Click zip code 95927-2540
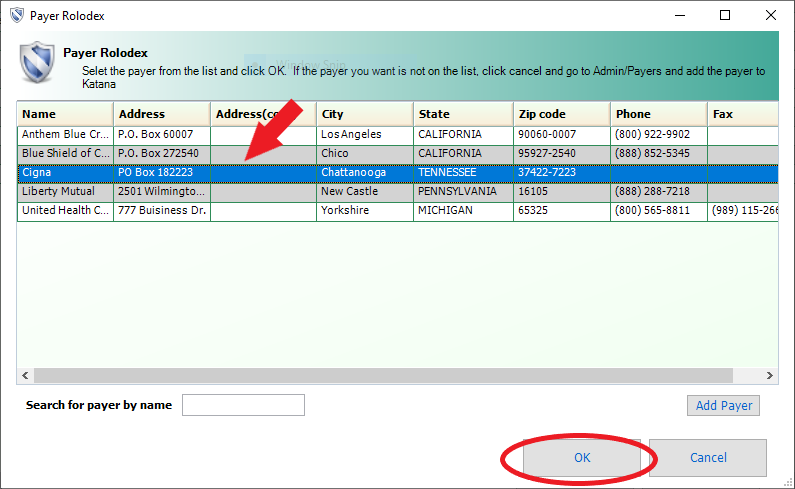Image resolution: width=795 pixels, height=489 pixels. (562, 153)
